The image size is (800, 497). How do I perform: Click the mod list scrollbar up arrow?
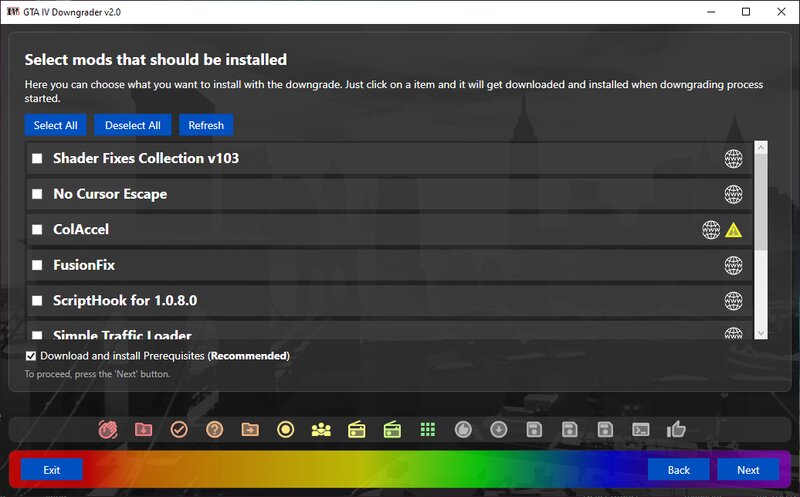click(761, 148)
